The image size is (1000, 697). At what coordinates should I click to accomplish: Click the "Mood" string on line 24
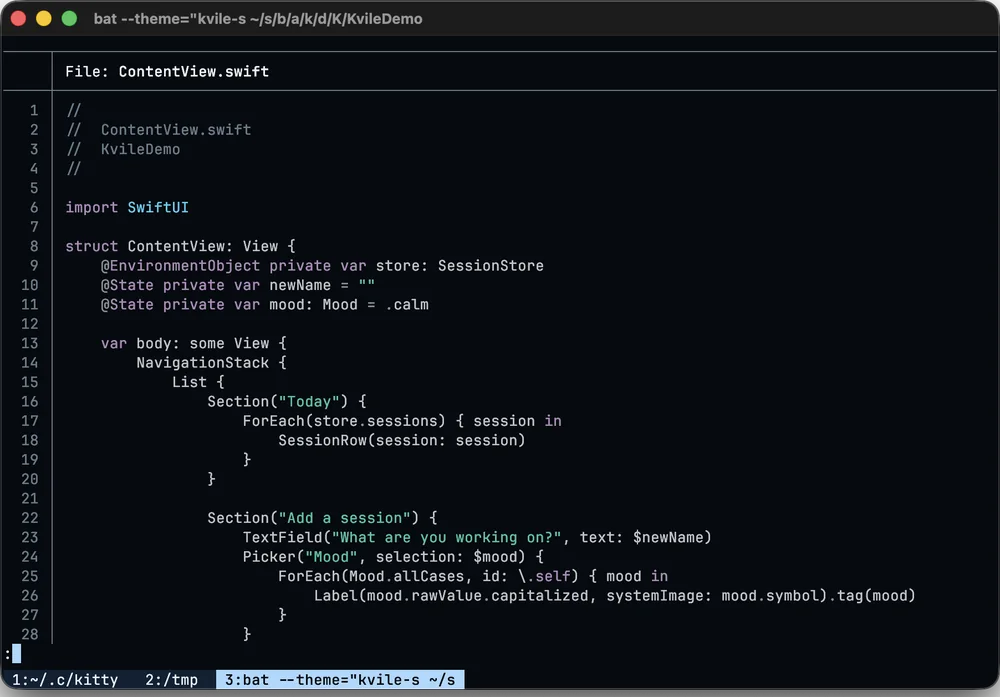click(x=331, y=557)
